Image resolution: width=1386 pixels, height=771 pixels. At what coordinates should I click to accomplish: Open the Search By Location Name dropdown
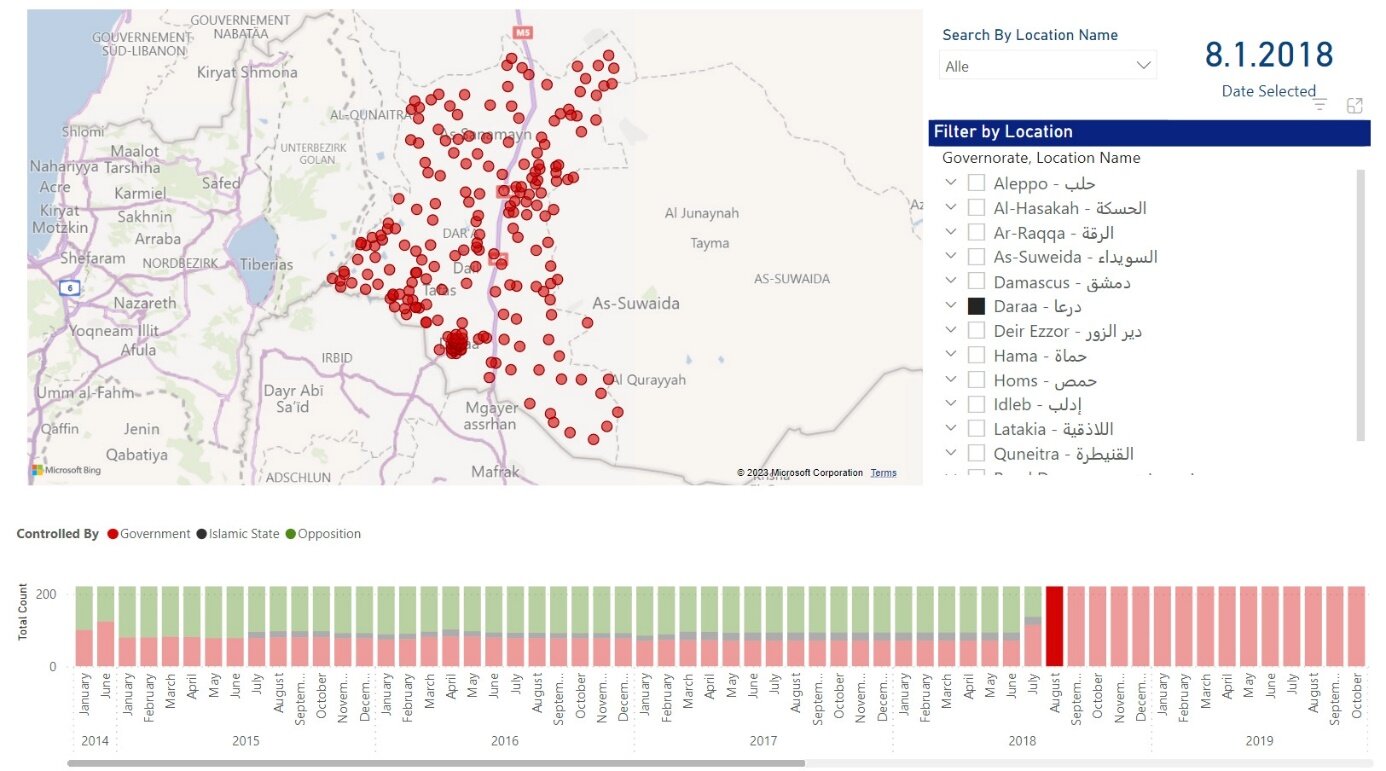1047,66
